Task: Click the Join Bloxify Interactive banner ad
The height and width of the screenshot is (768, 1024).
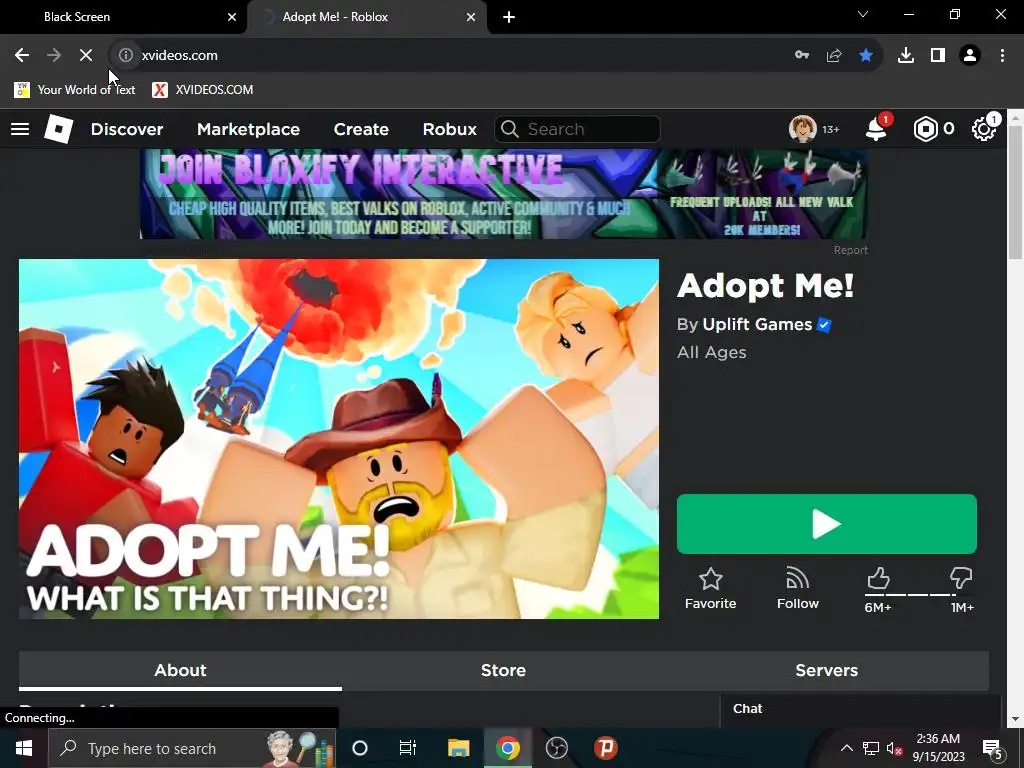Action: click(x=504, y=194)
